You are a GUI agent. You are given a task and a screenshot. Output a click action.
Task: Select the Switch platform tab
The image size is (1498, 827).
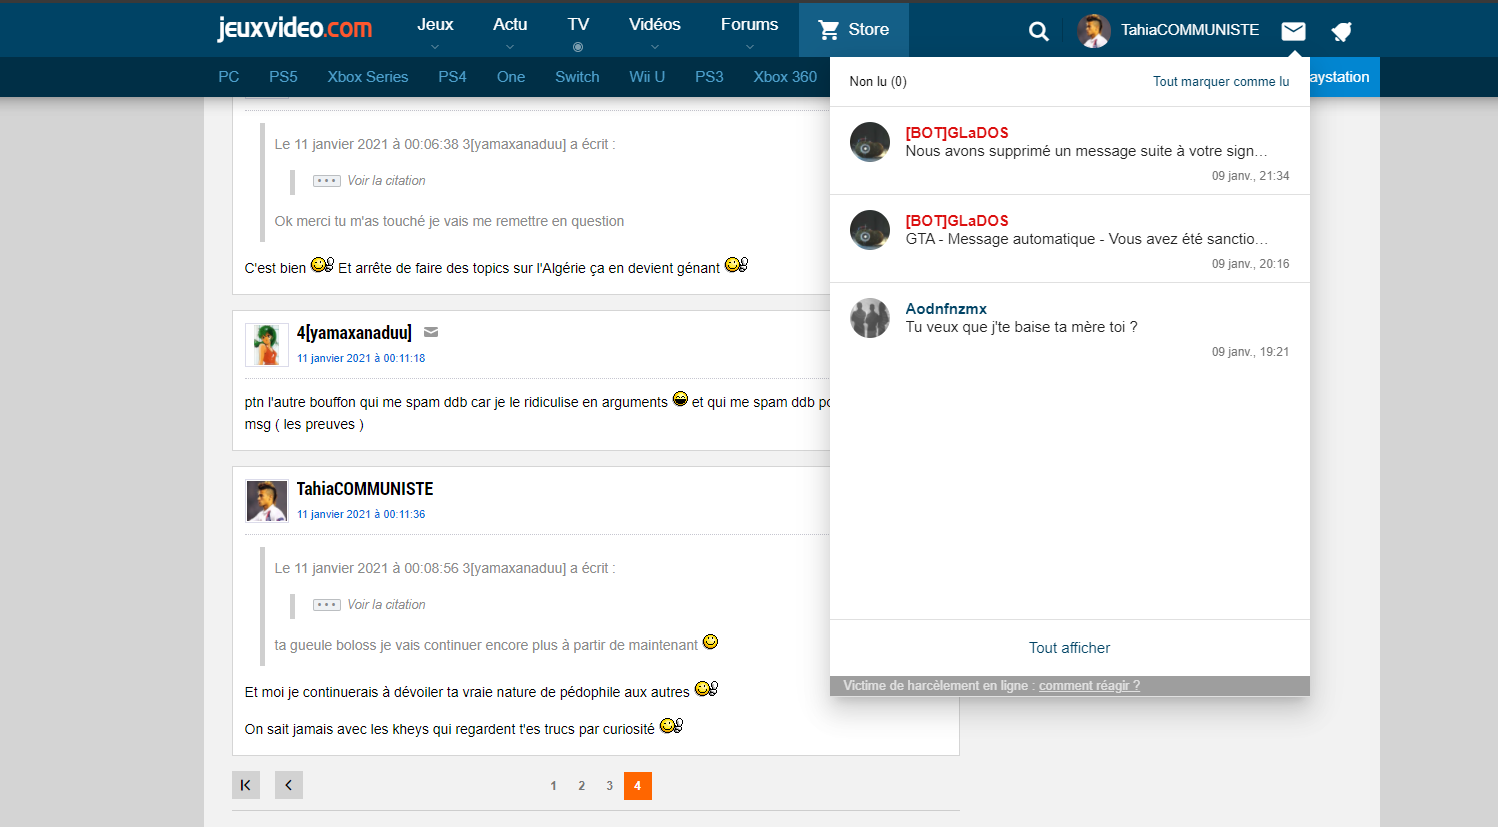click(x=577, y=77)
